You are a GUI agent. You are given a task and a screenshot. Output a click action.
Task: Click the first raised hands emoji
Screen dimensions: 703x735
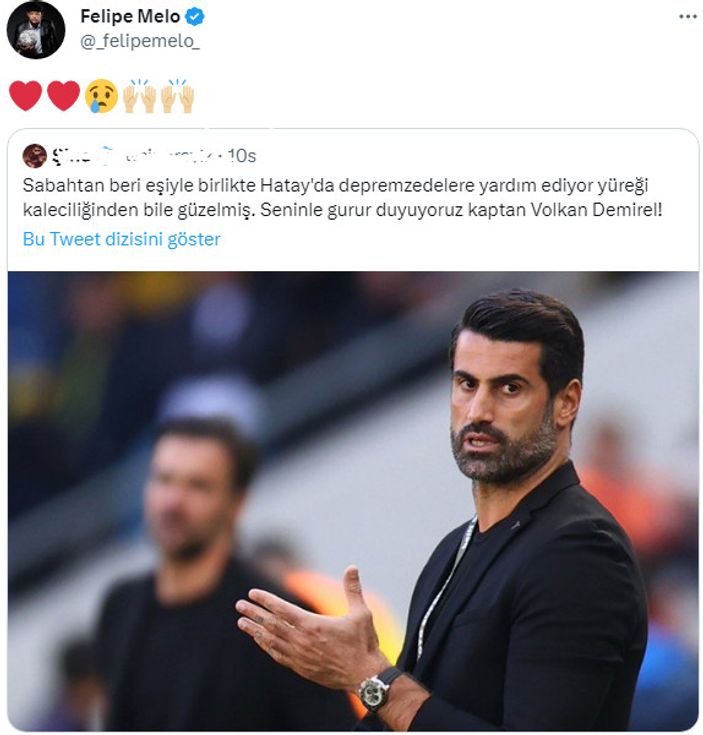coord(139,96)
